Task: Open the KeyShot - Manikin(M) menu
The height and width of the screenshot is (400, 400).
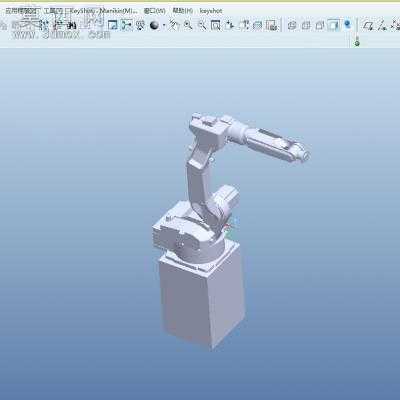Action: pyautogui.click(x=103, y=11)
